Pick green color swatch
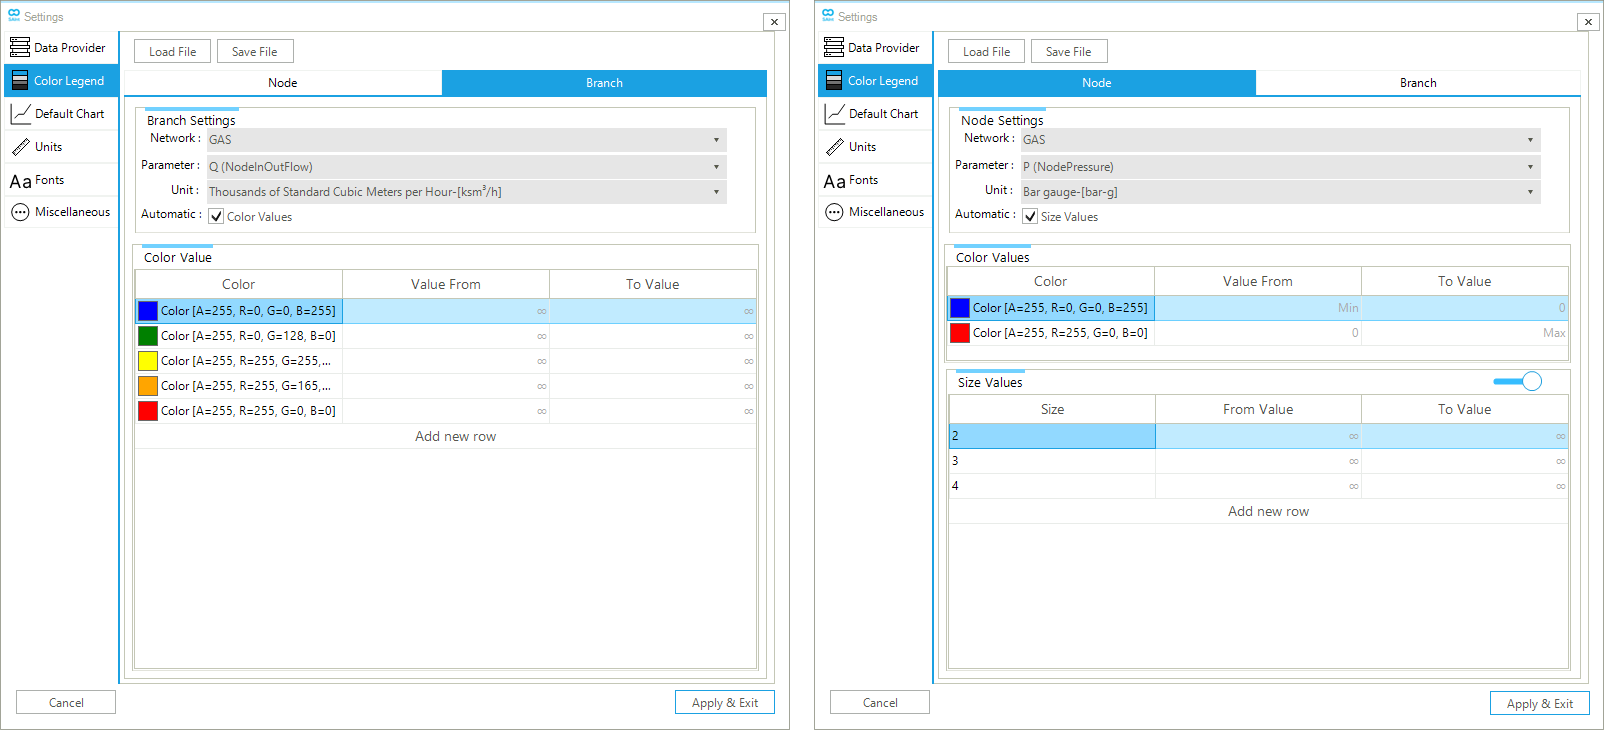The image size is (1604, 730). point(148,336)
